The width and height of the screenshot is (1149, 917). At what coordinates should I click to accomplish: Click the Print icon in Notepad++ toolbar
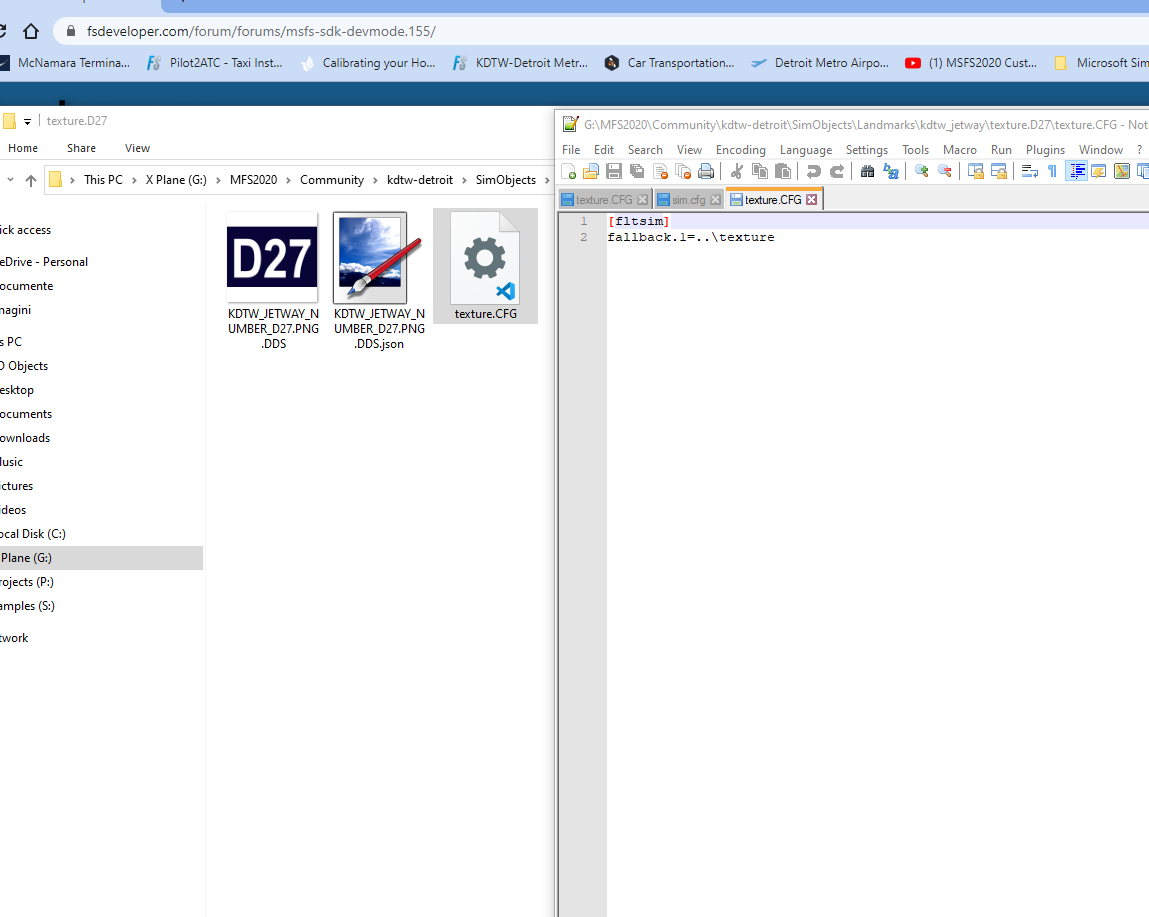(x=706, y=171)
